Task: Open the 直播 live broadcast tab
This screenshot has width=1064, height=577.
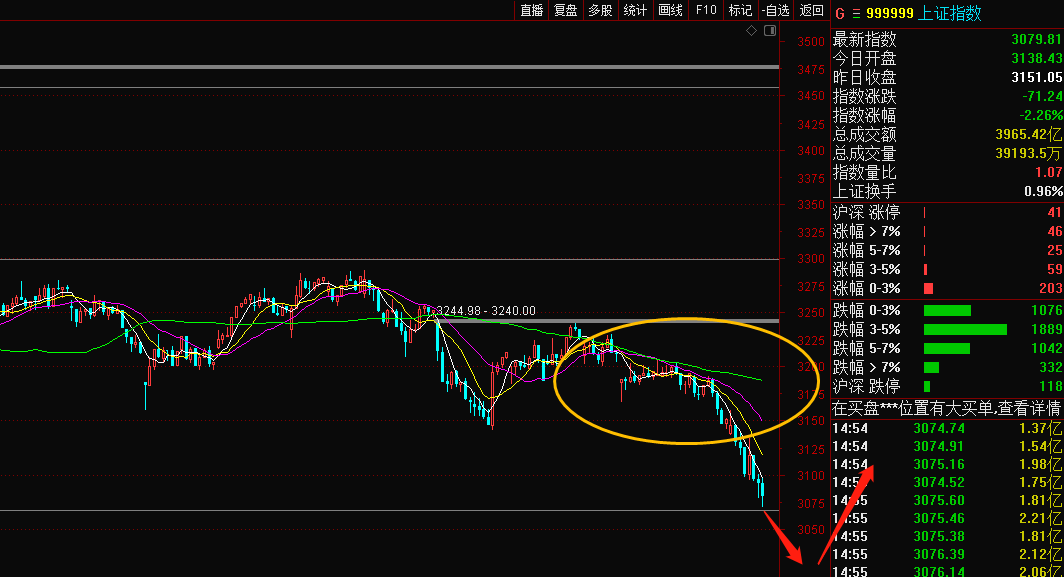Action: tap(532, 10)
